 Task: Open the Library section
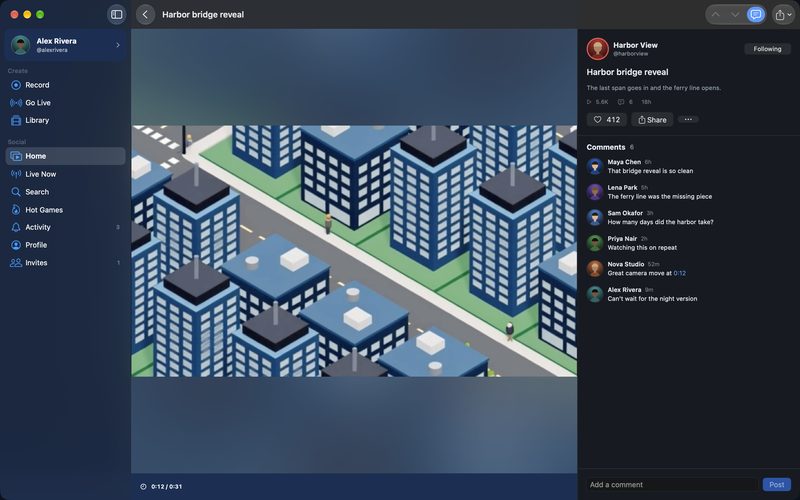click(x=66, y=120)
